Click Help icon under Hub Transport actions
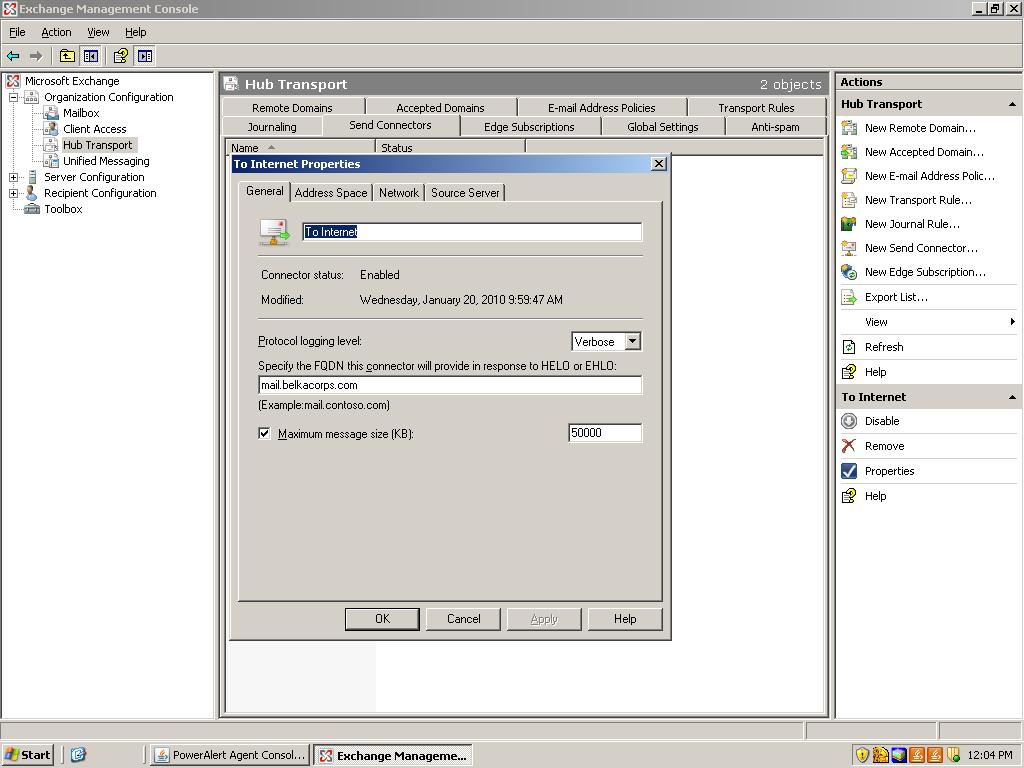1024x768 pixels. [x=849, y=372]
